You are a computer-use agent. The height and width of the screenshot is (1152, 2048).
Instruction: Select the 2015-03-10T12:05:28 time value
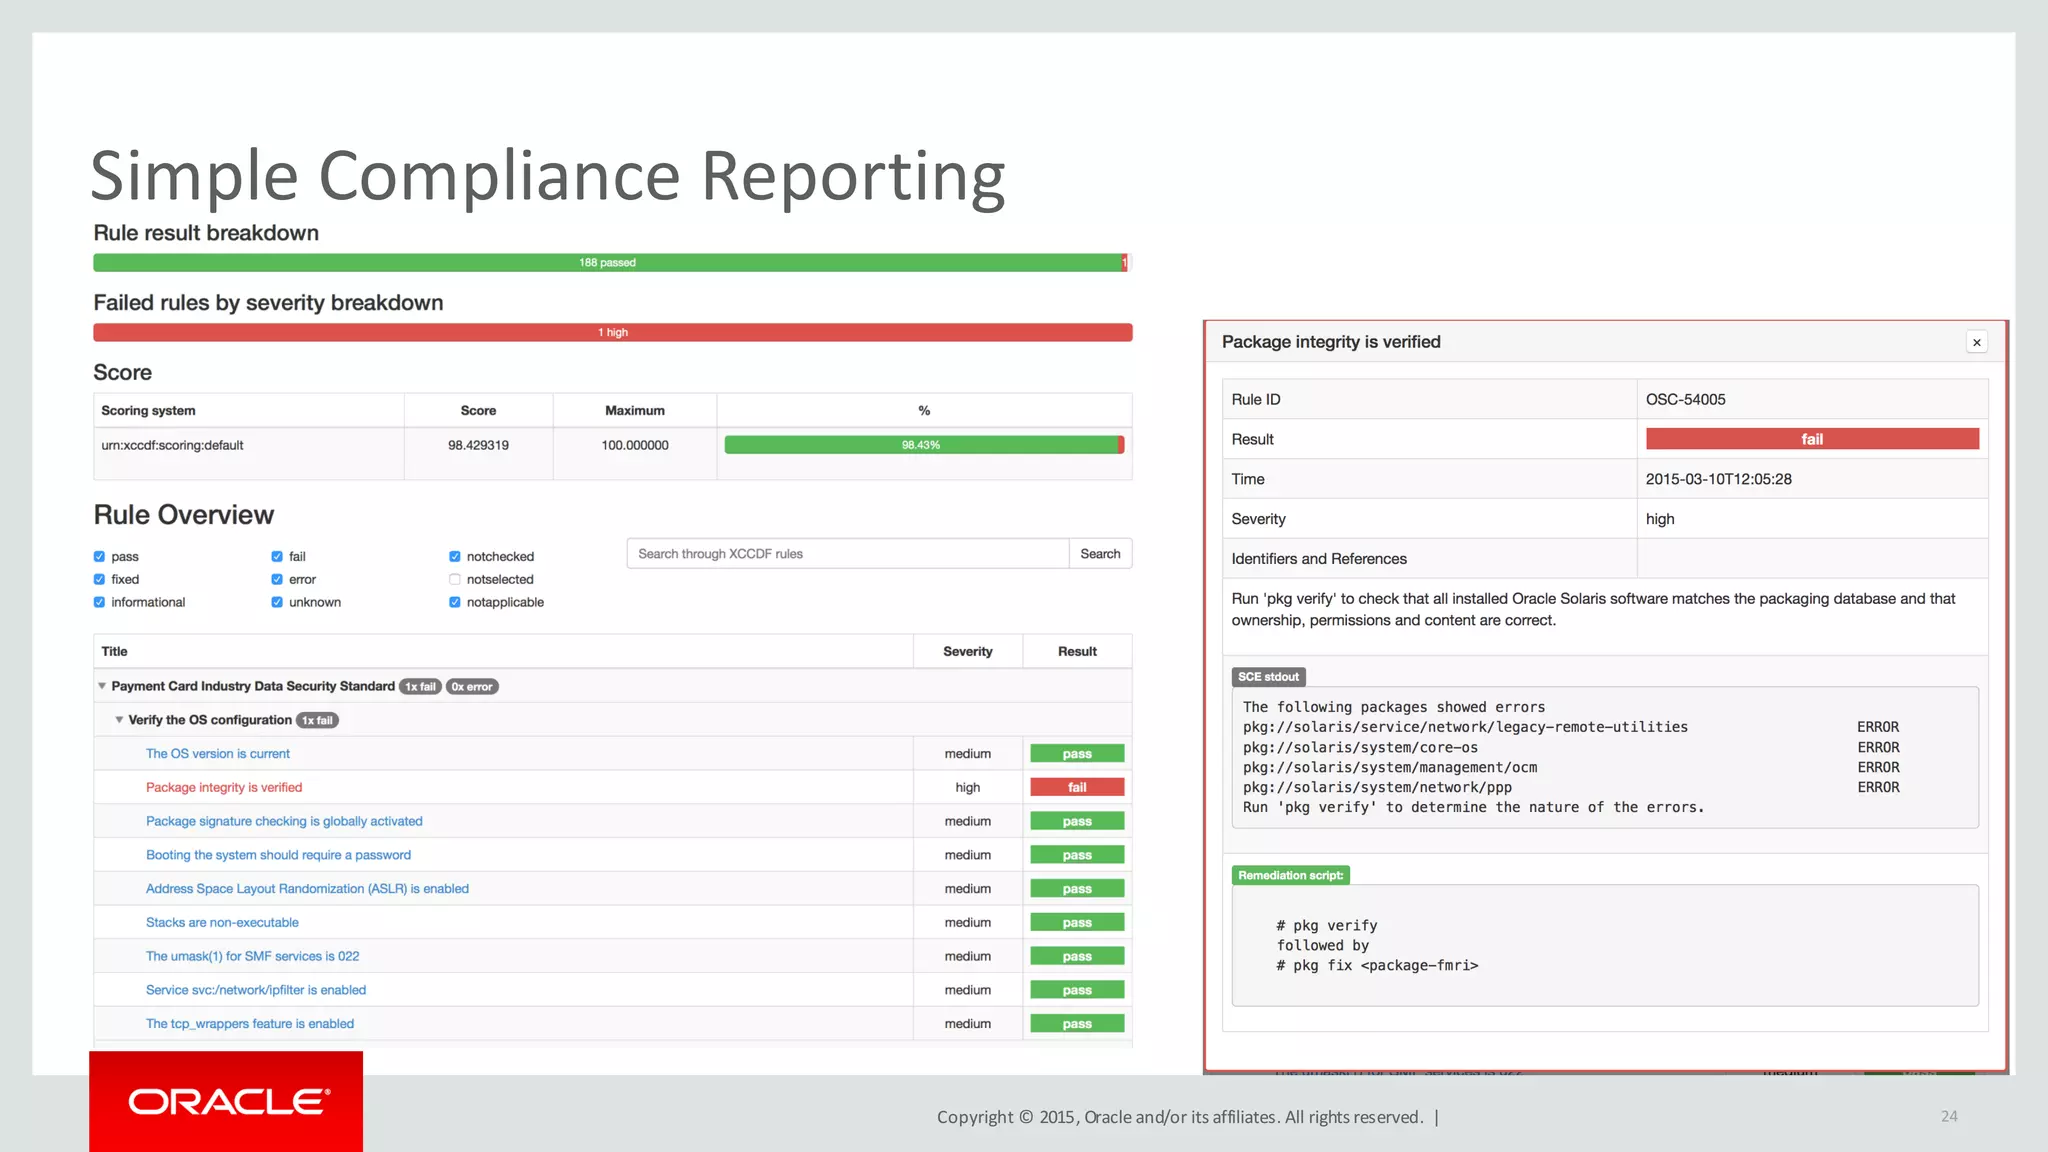(1719, 479)
